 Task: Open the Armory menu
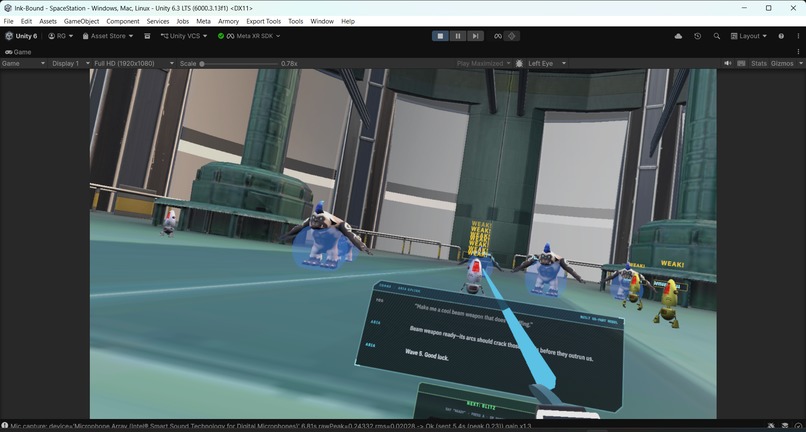[228, 21]
